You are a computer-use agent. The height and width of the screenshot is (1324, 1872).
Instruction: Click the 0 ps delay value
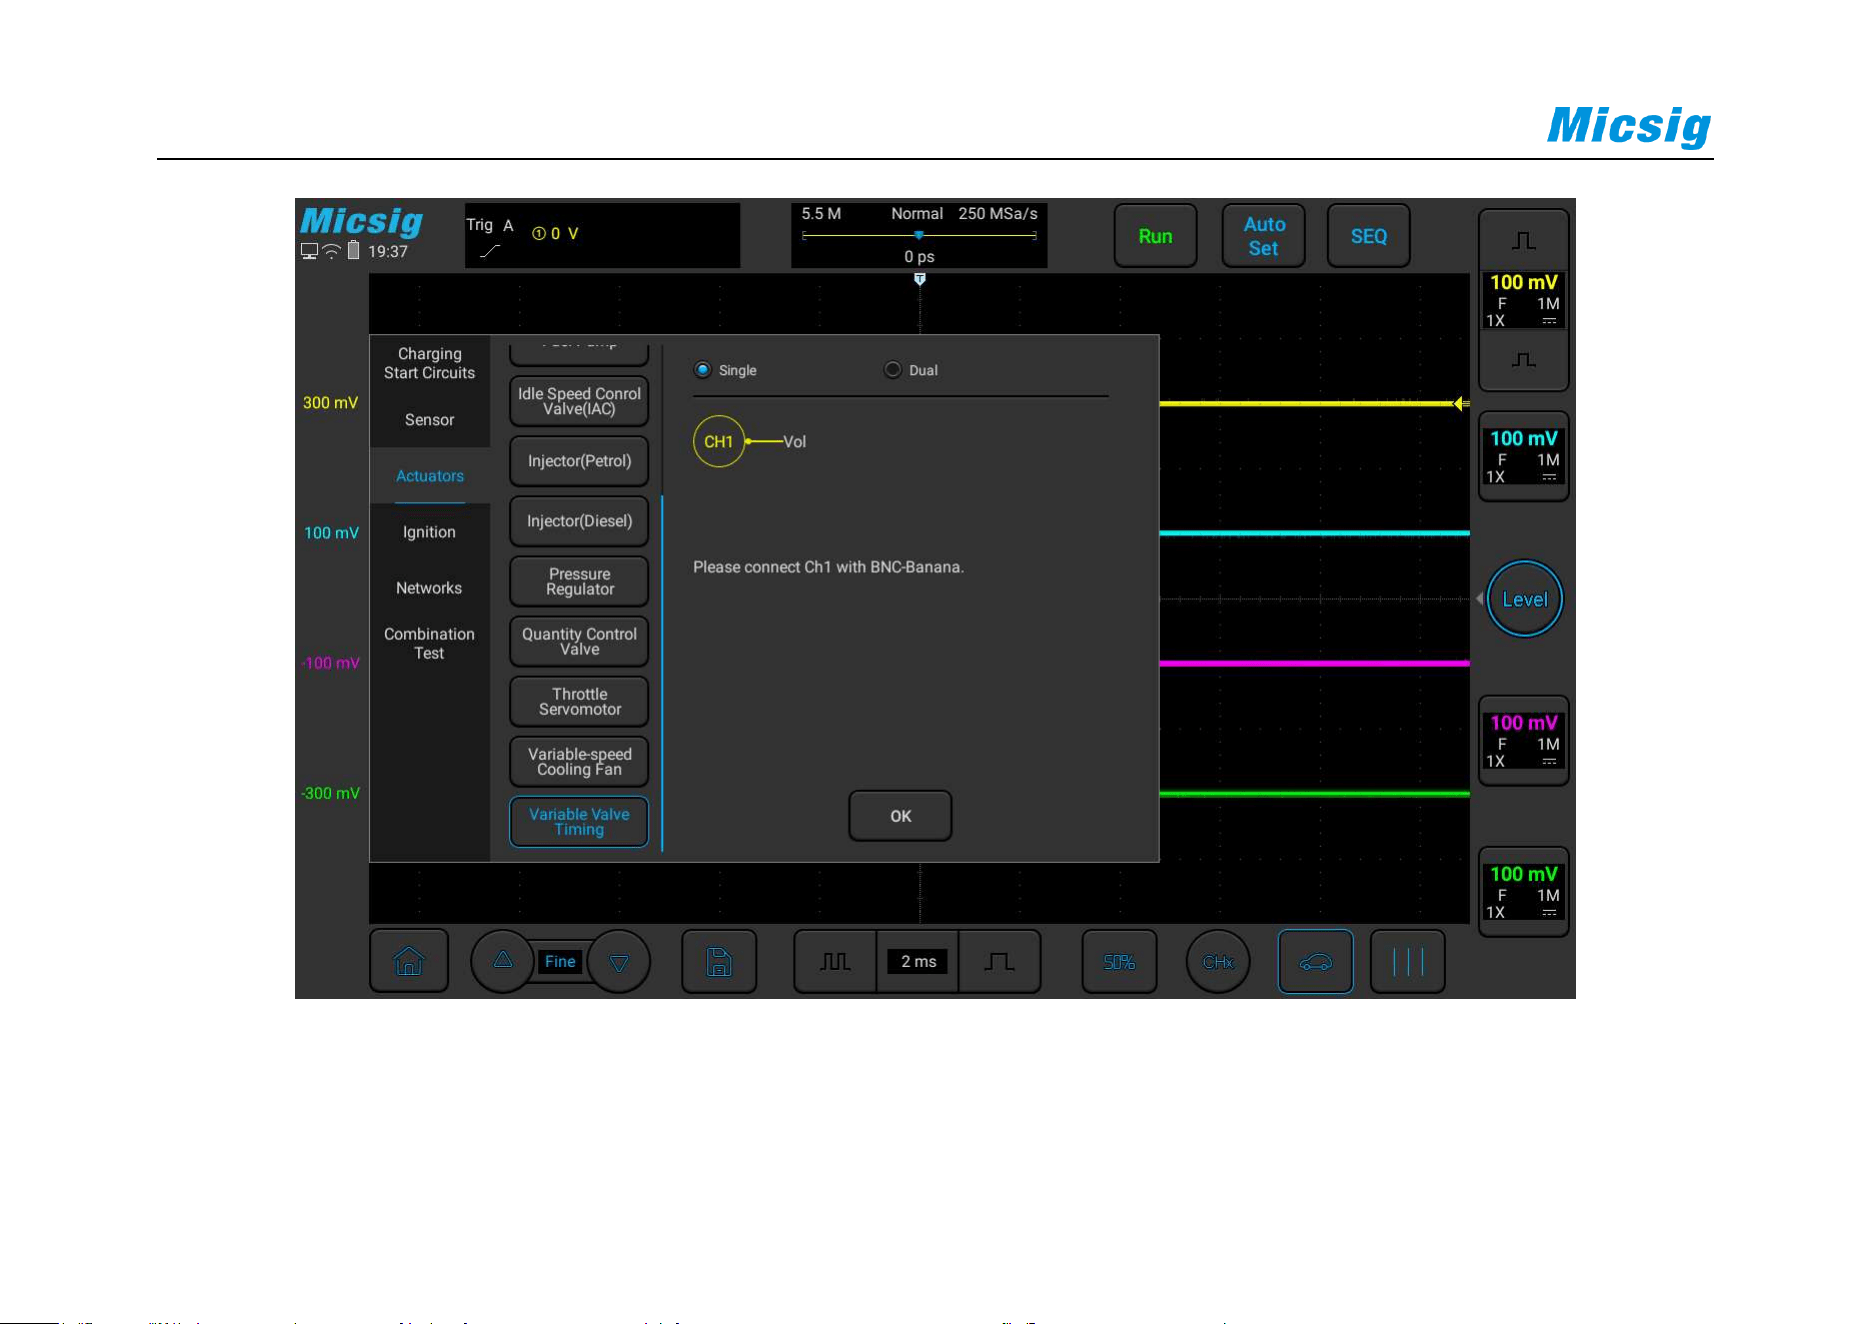(919, 257)
